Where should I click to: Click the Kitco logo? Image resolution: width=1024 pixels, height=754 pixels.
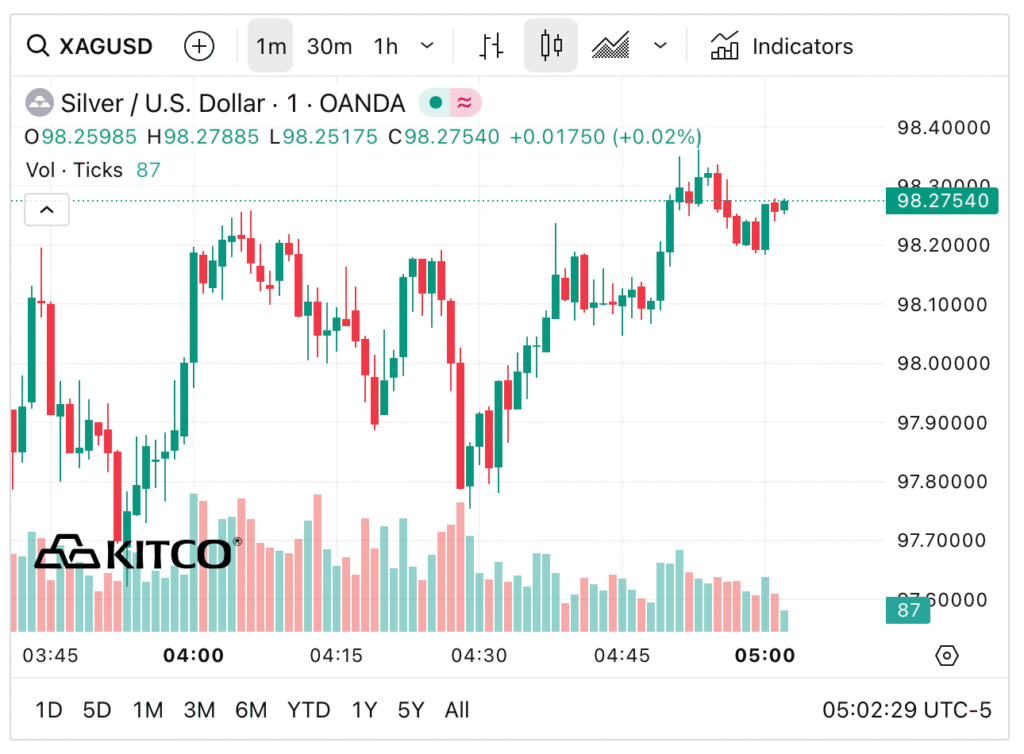coord(137,552)
